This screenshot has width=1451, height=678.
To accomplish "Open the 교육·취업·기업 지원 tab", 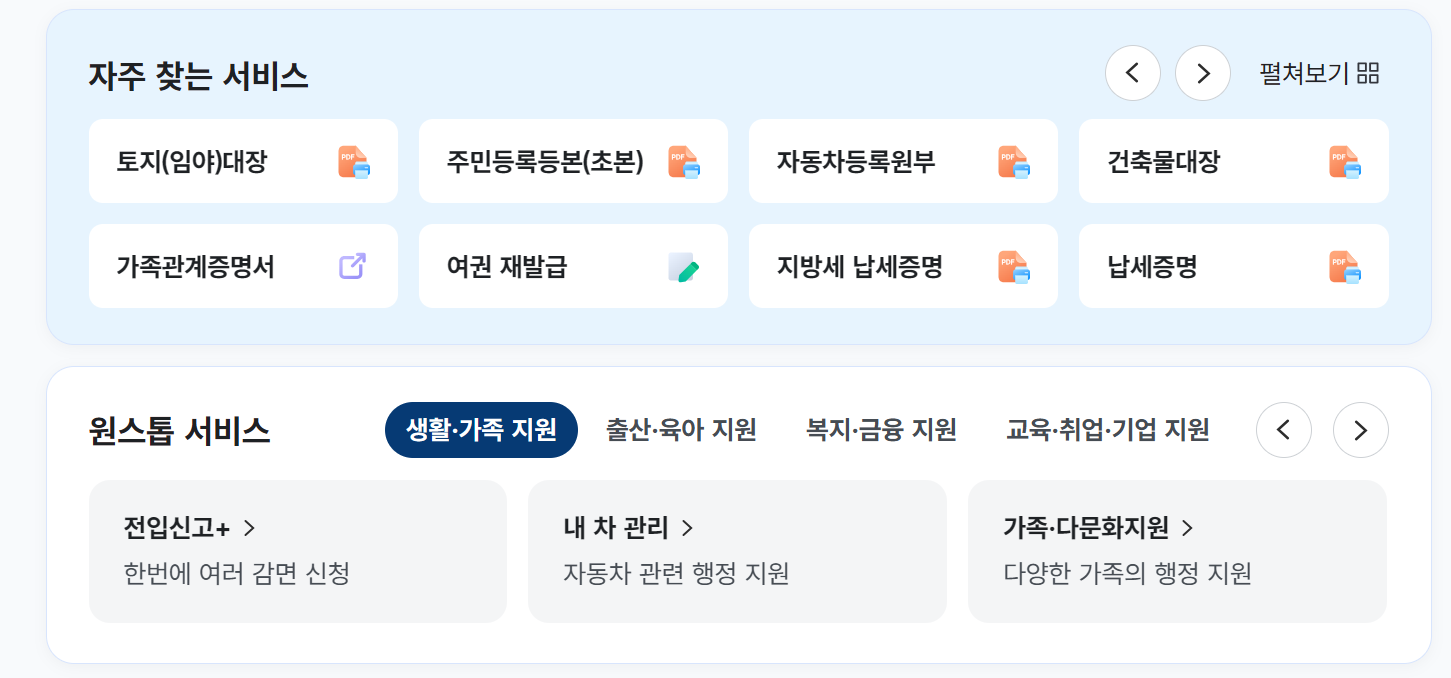I will [x=1108, y=430].
